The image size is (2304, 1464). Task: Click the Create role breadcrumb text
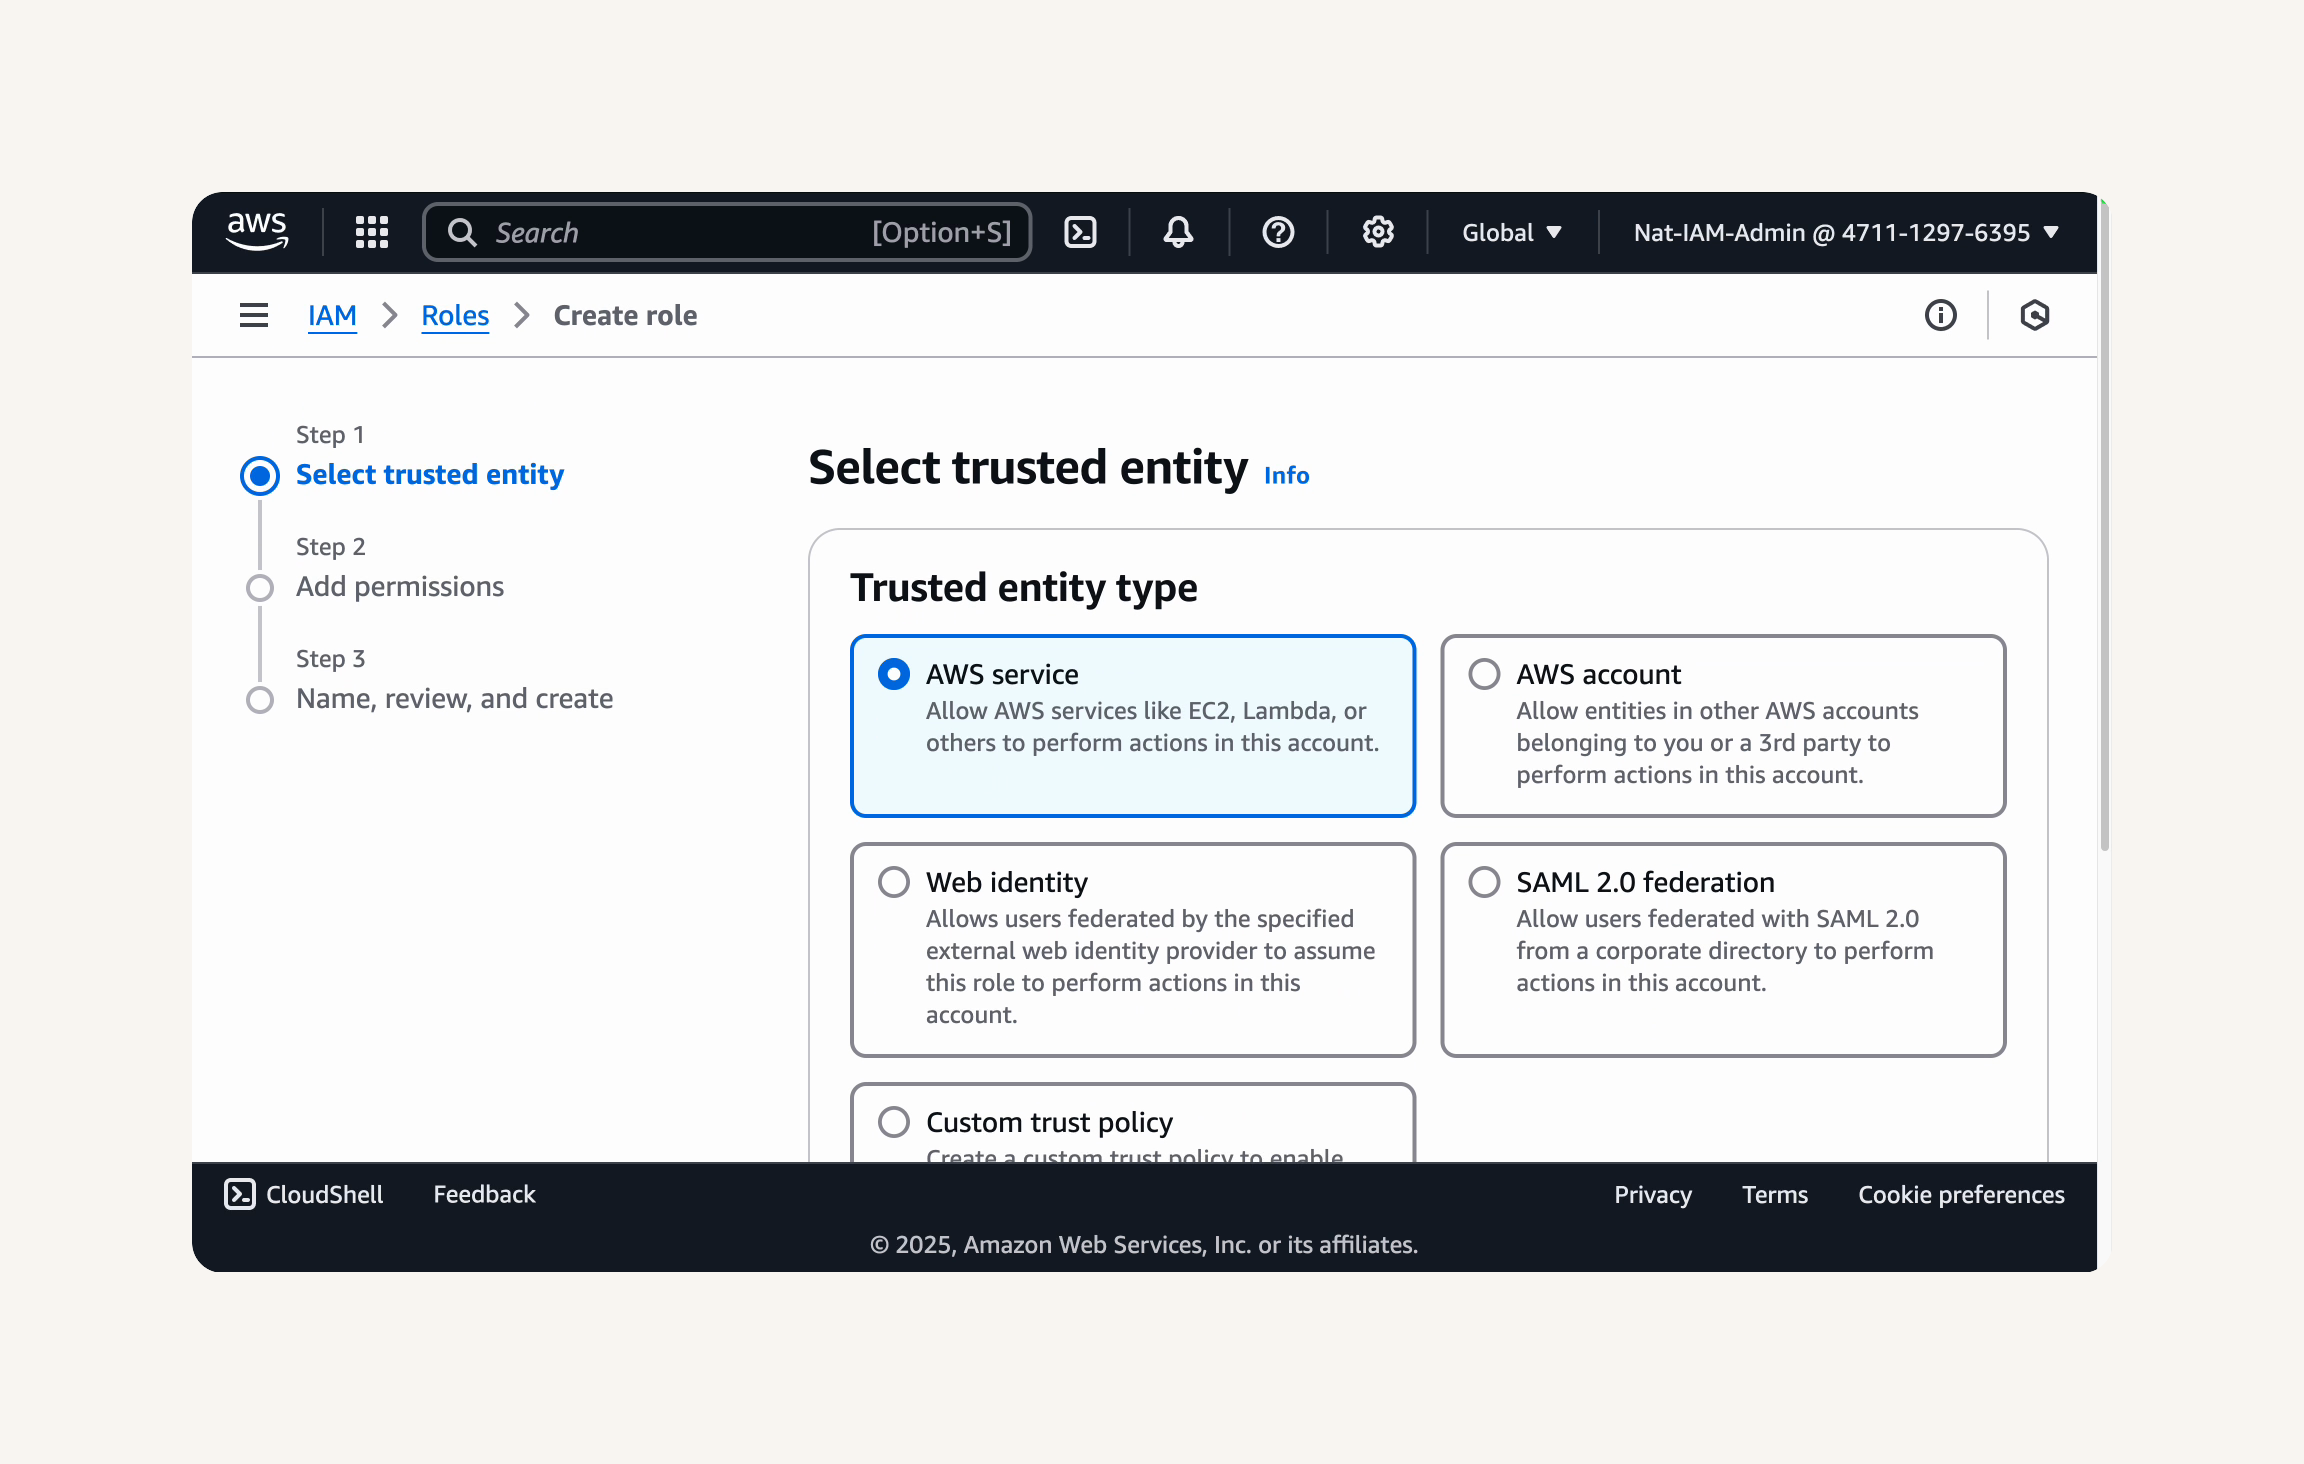click(625, 315)
